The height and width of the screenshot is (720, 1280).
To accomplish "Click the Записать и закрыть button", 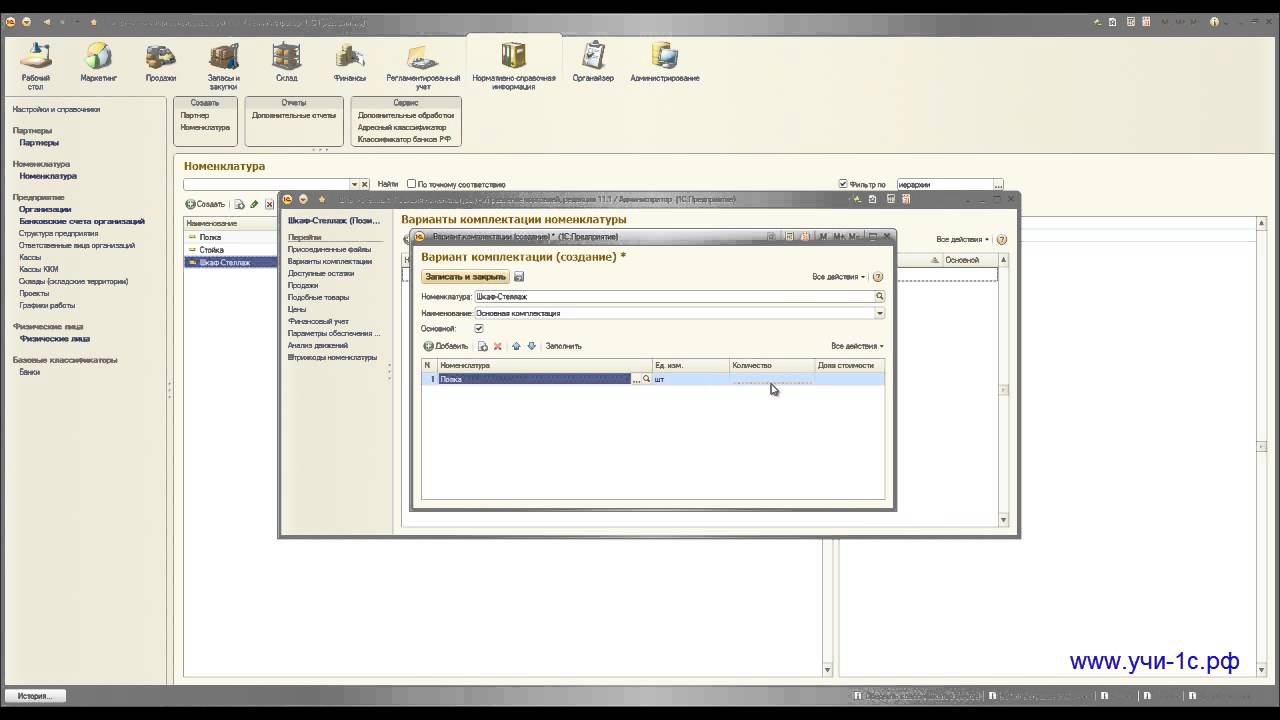I will pos(465,277).
